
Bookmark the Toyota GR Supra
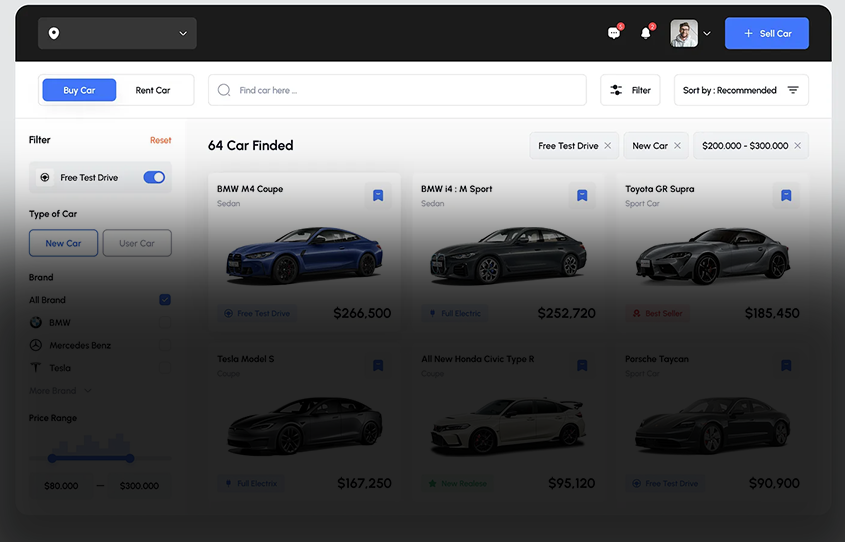pos(786,195)
